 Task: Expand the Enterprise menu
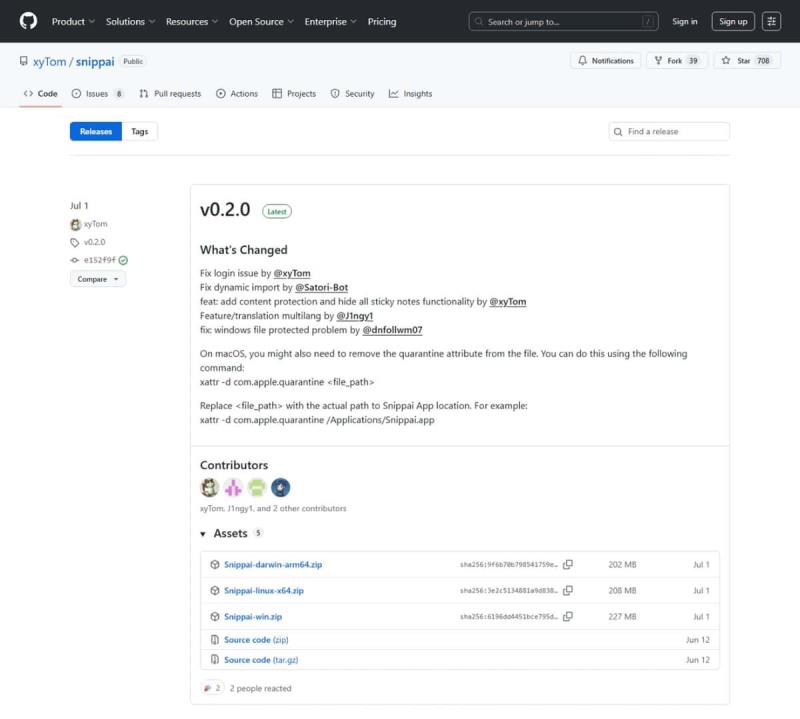pyautogui.click(x=330, y=21)
